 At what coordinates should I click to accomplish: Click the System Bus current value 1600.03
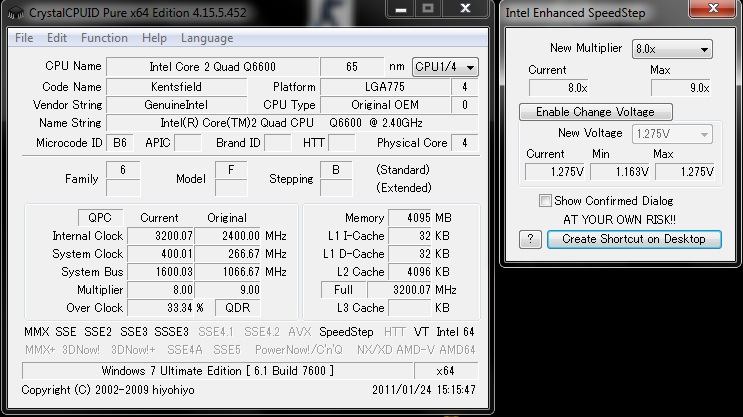point(161,272)
